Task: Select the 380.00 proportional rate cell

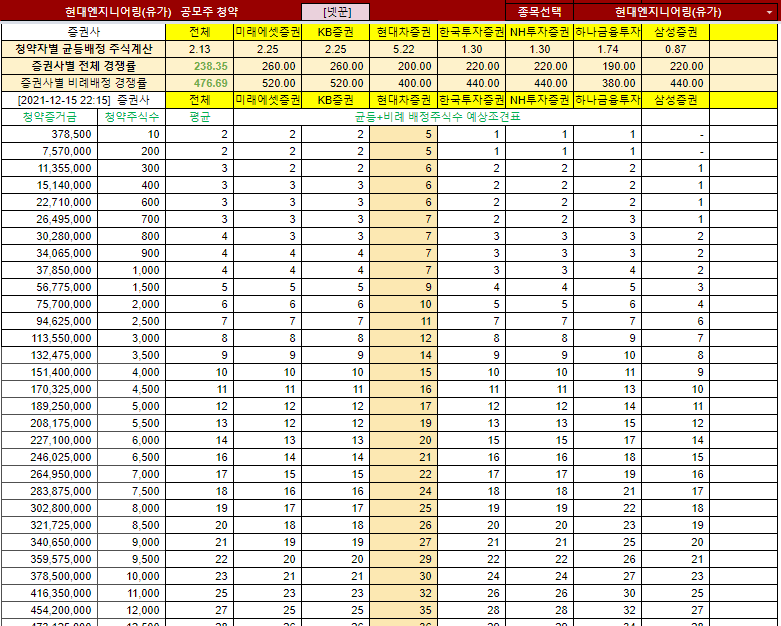Action: 608,83
